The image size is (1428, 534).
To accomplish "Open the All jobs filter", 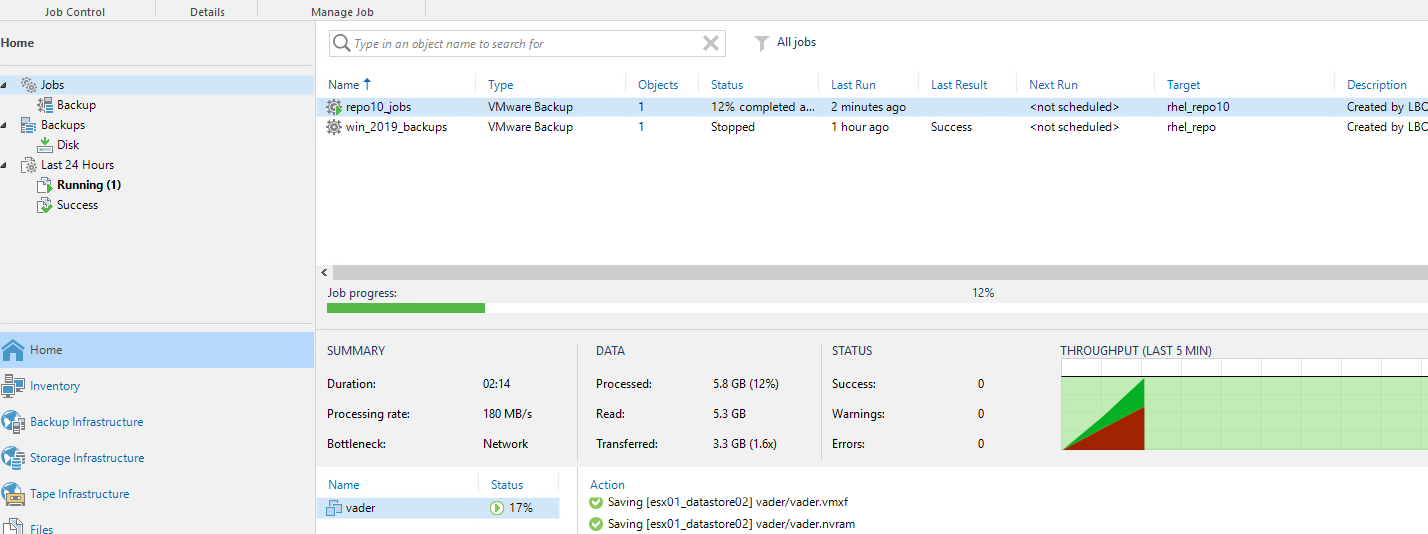I will [786, 43].
